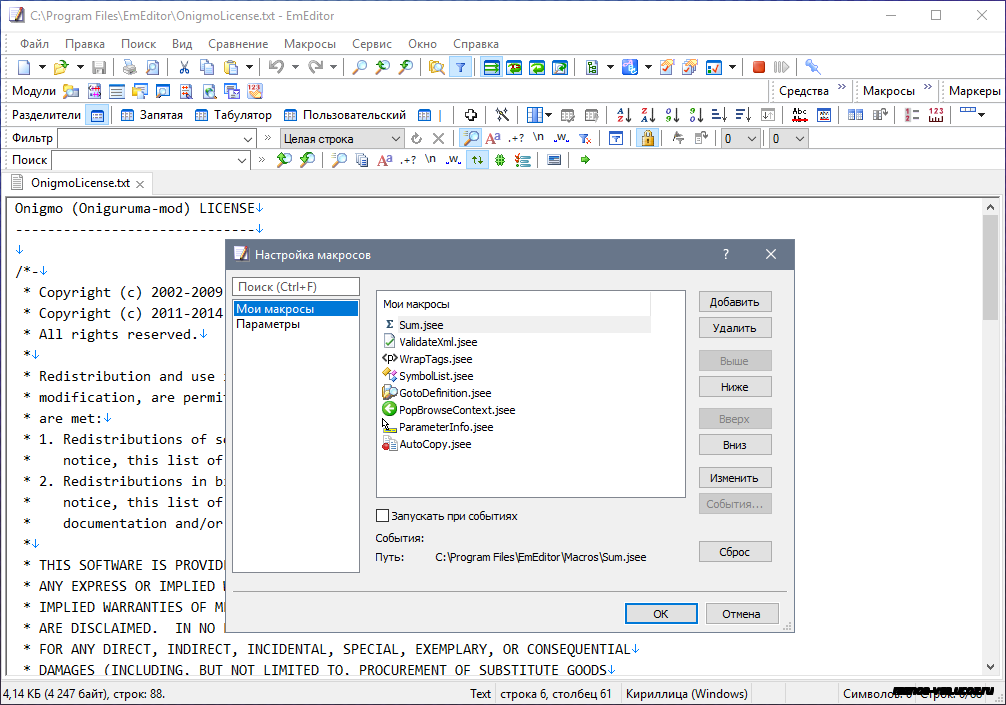The height and width of the screenshot is (705, 1006).
Task: Enable the "Запускать при событиях" checkbox
Action: 382,516
